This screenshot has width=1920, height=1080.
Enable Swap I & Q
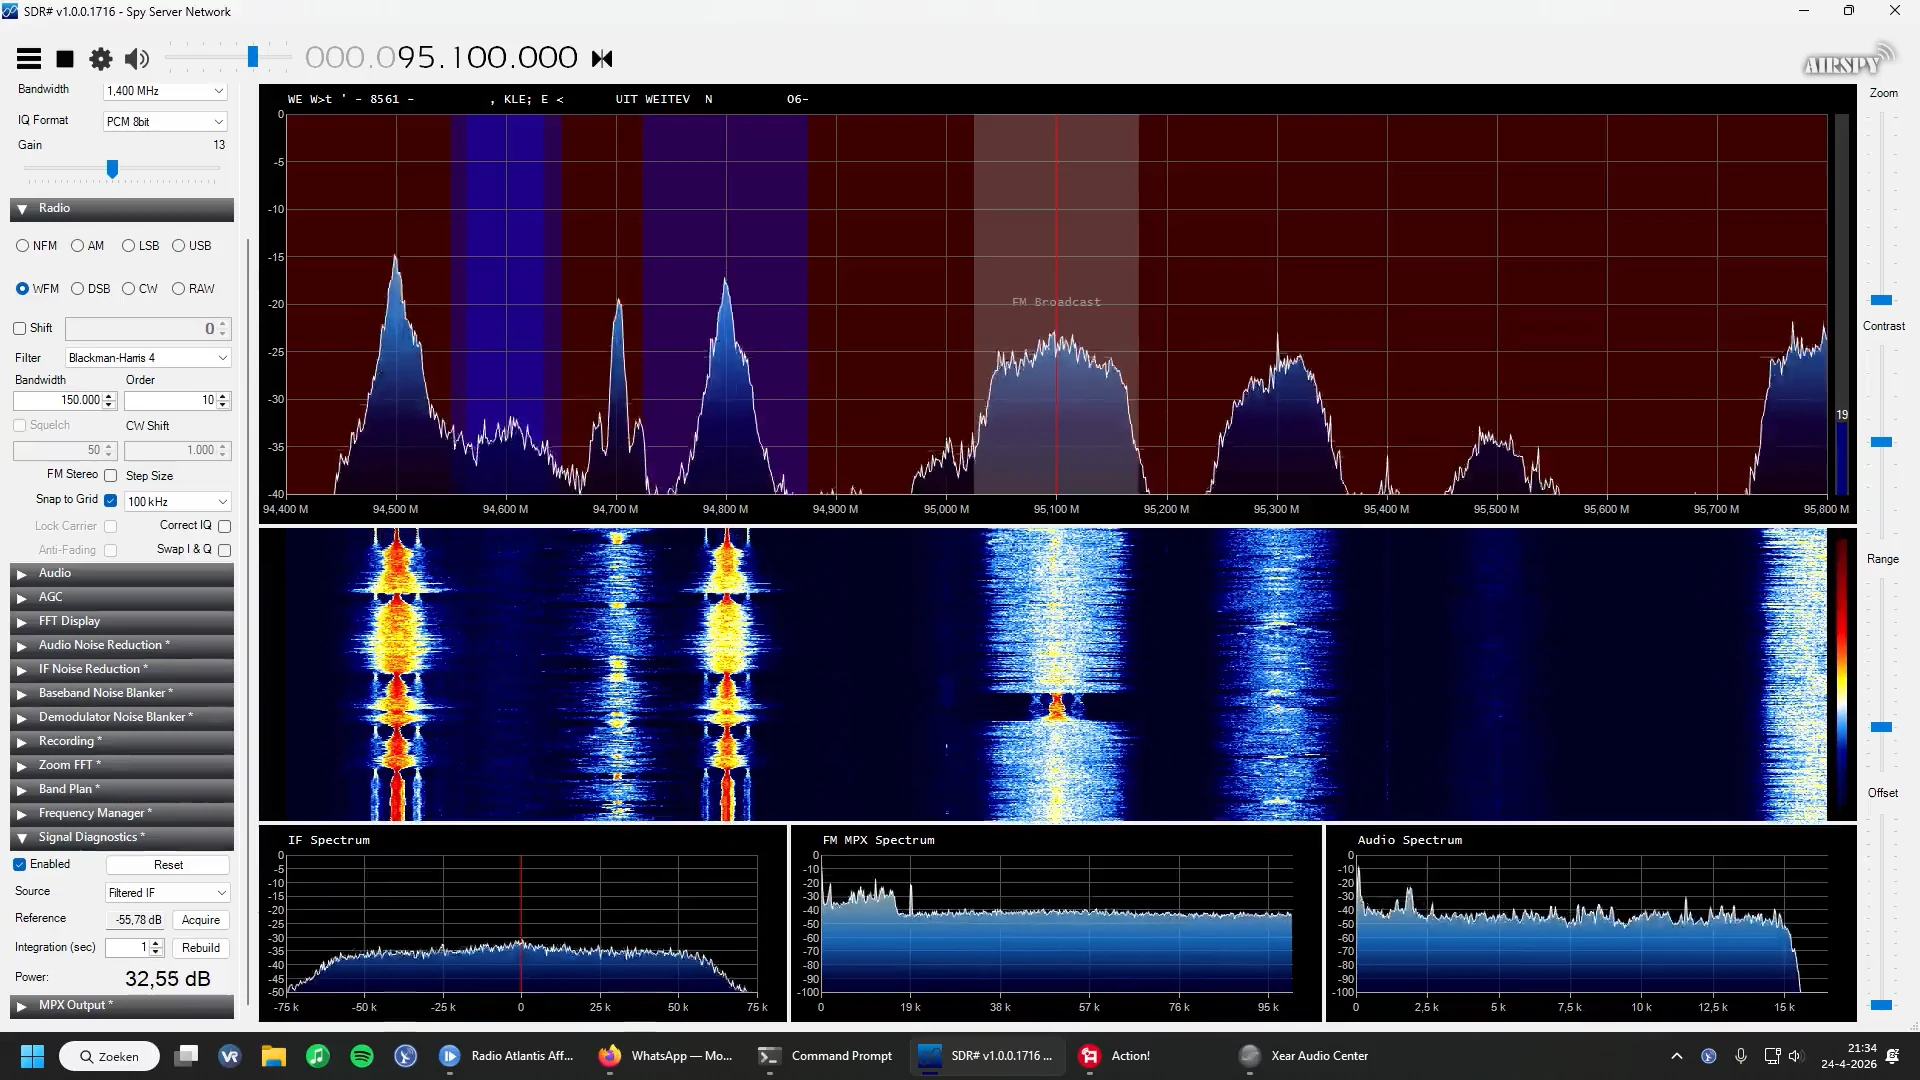pyautogui.click(x=225, y=550)
